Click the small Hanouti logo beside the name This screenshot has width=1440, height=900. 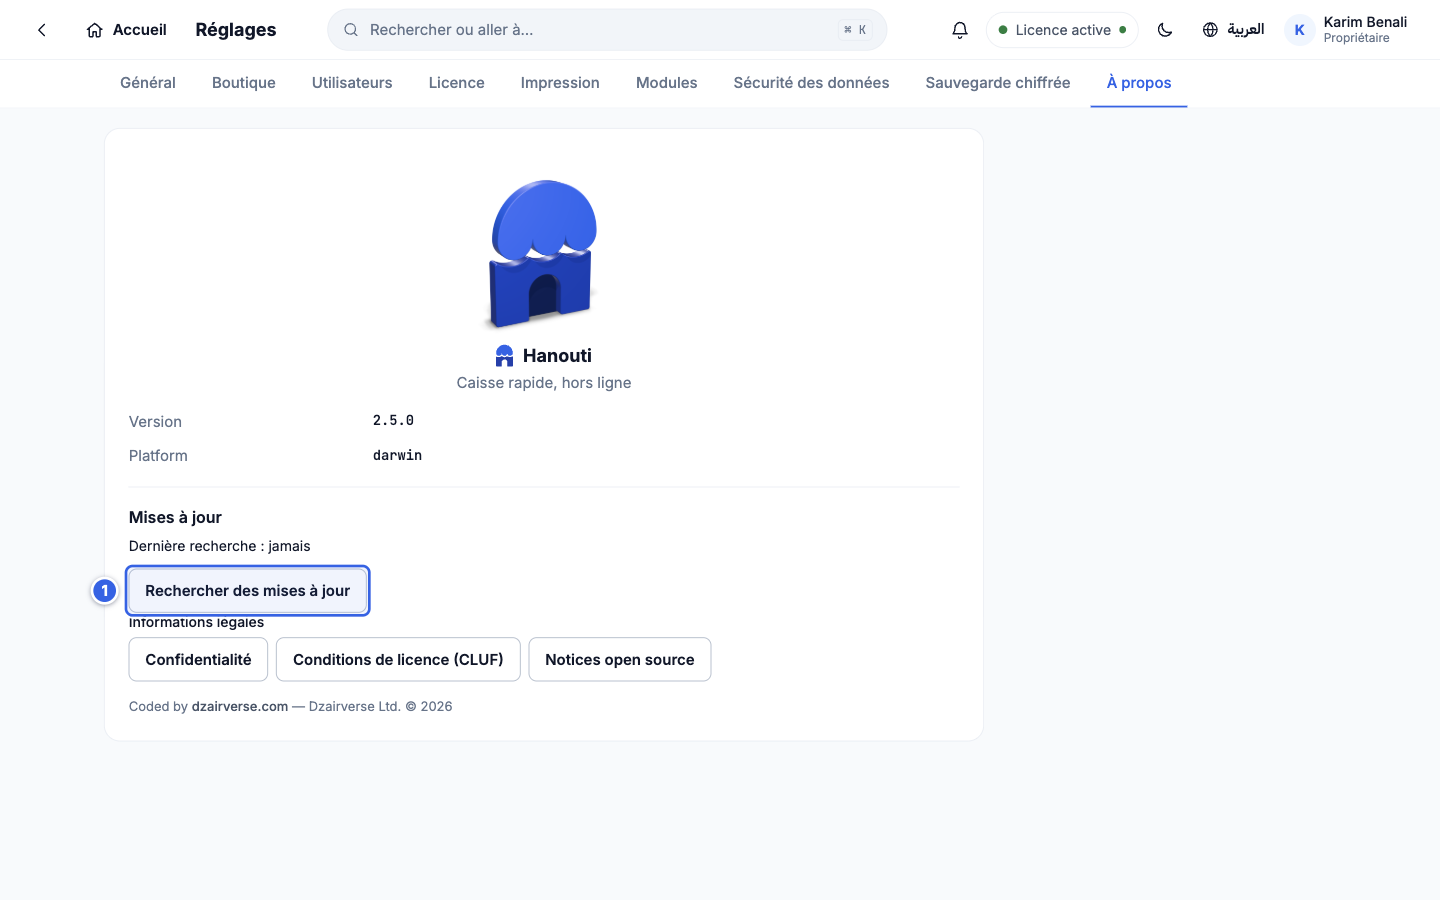pos(504,356)
